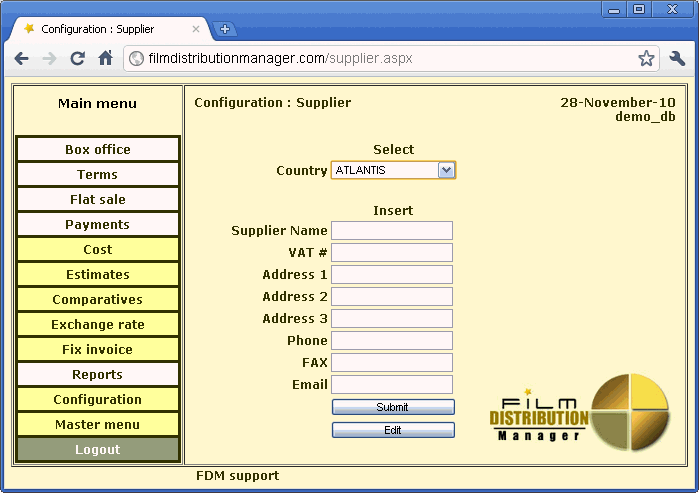This screenshot has width=699, height=493.
Task: Click the FDM support link
Action: (x=237, y=476)
